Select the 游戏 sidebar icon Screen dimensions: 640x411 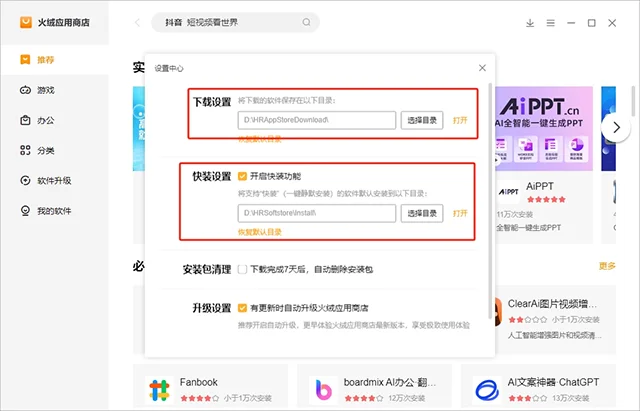point(25,90)
